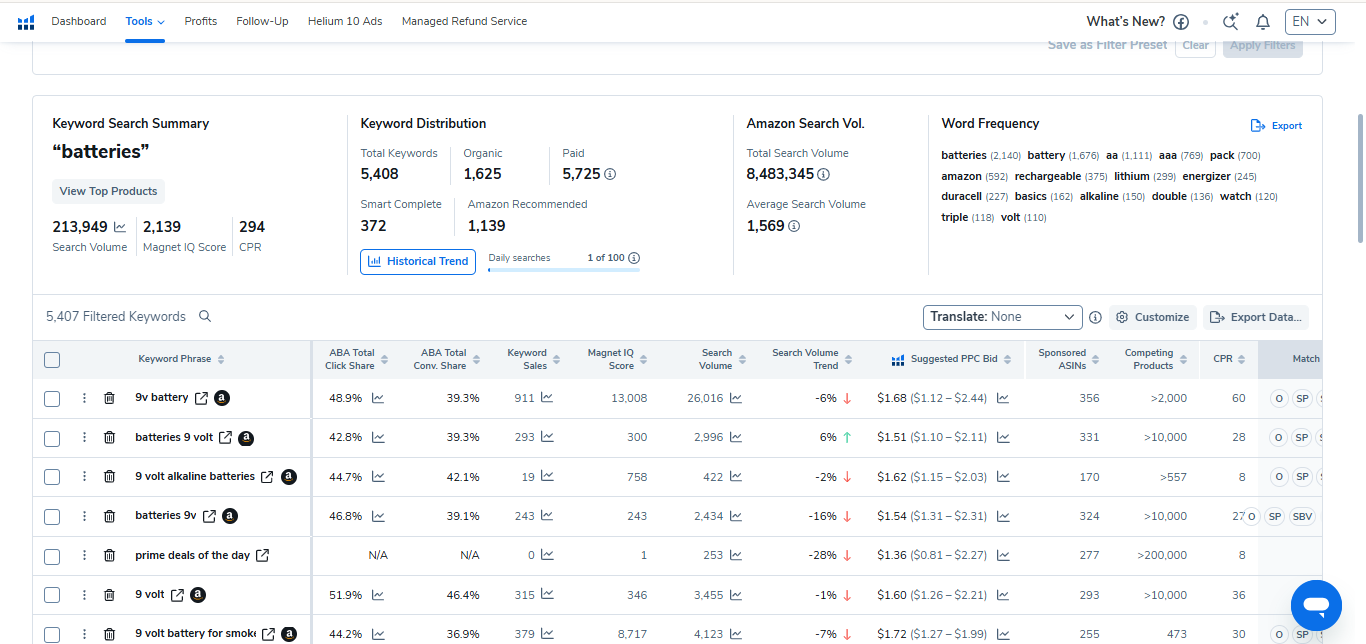Image resolution: width=1366 pixels, height=644 pixels.
Task: Open the EN language selector
Action: (1311, 21)
